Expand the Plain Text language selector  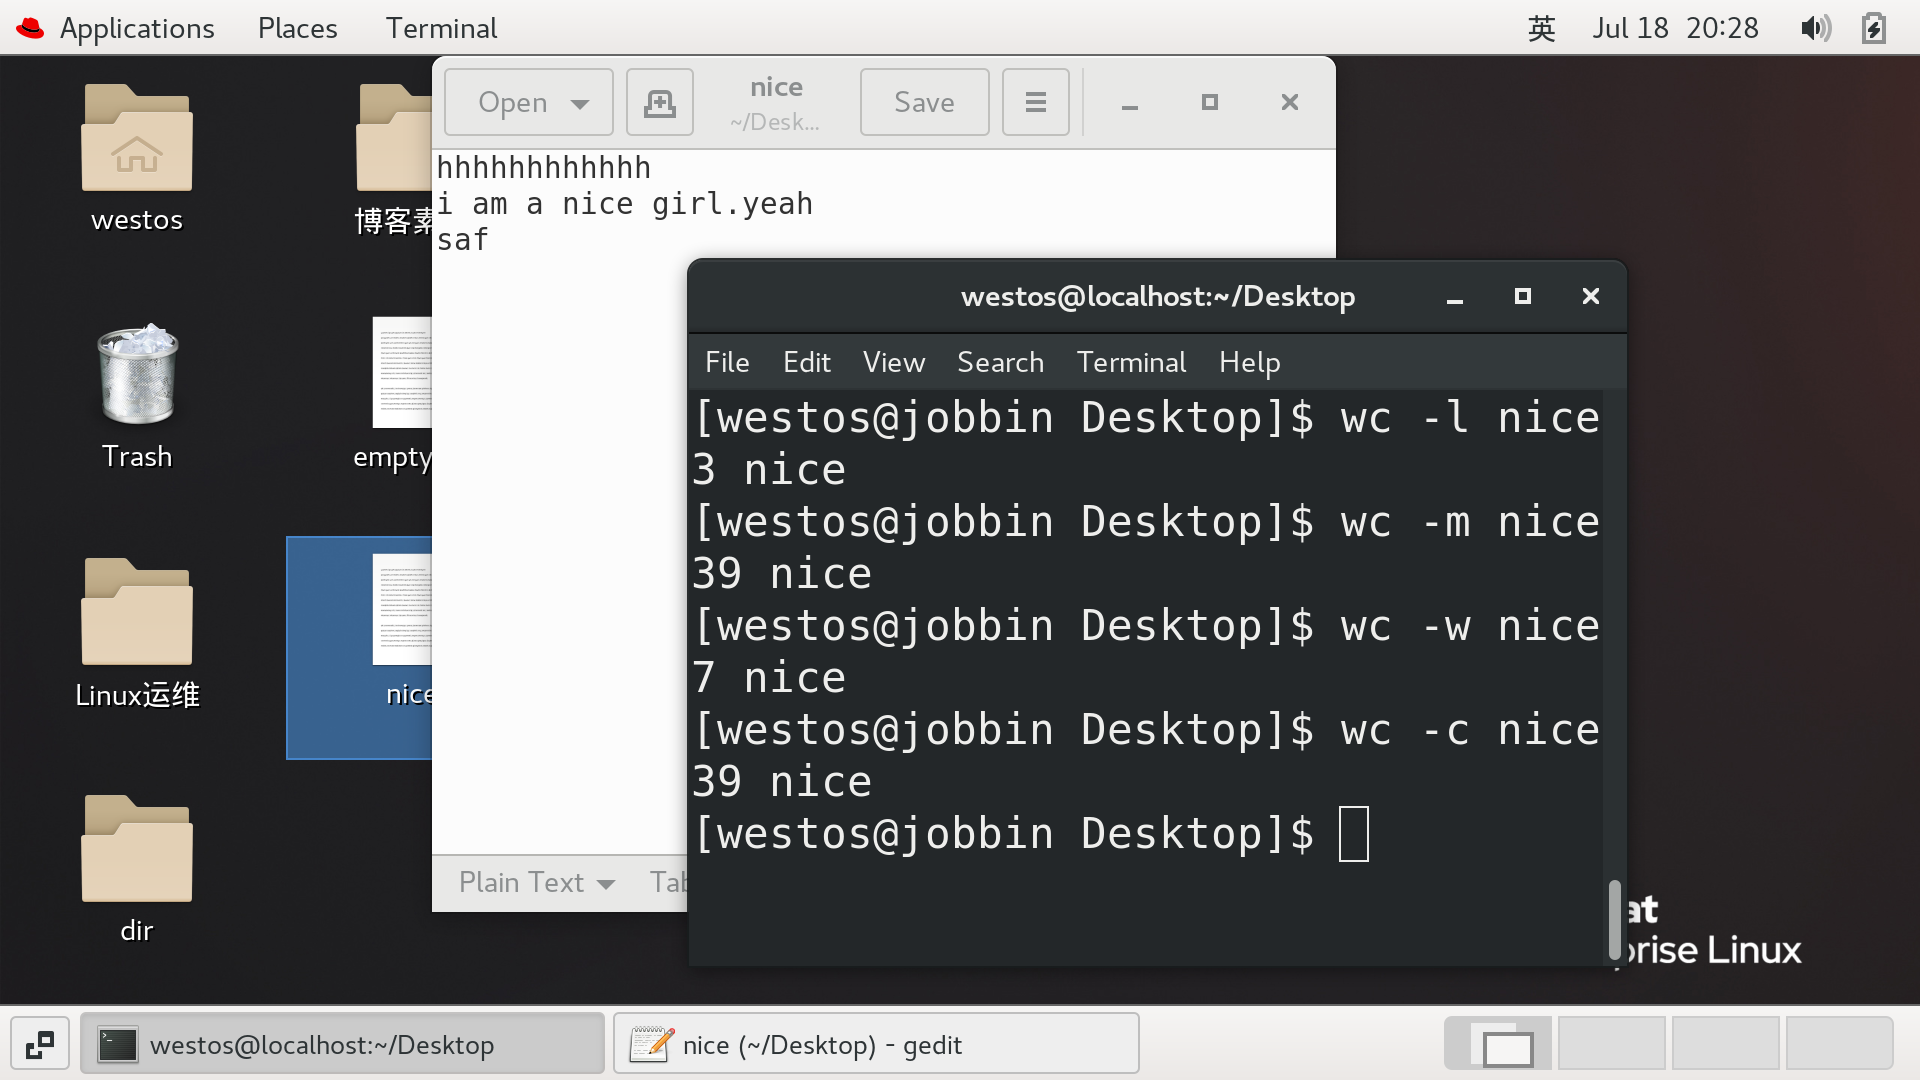(536, 882)
